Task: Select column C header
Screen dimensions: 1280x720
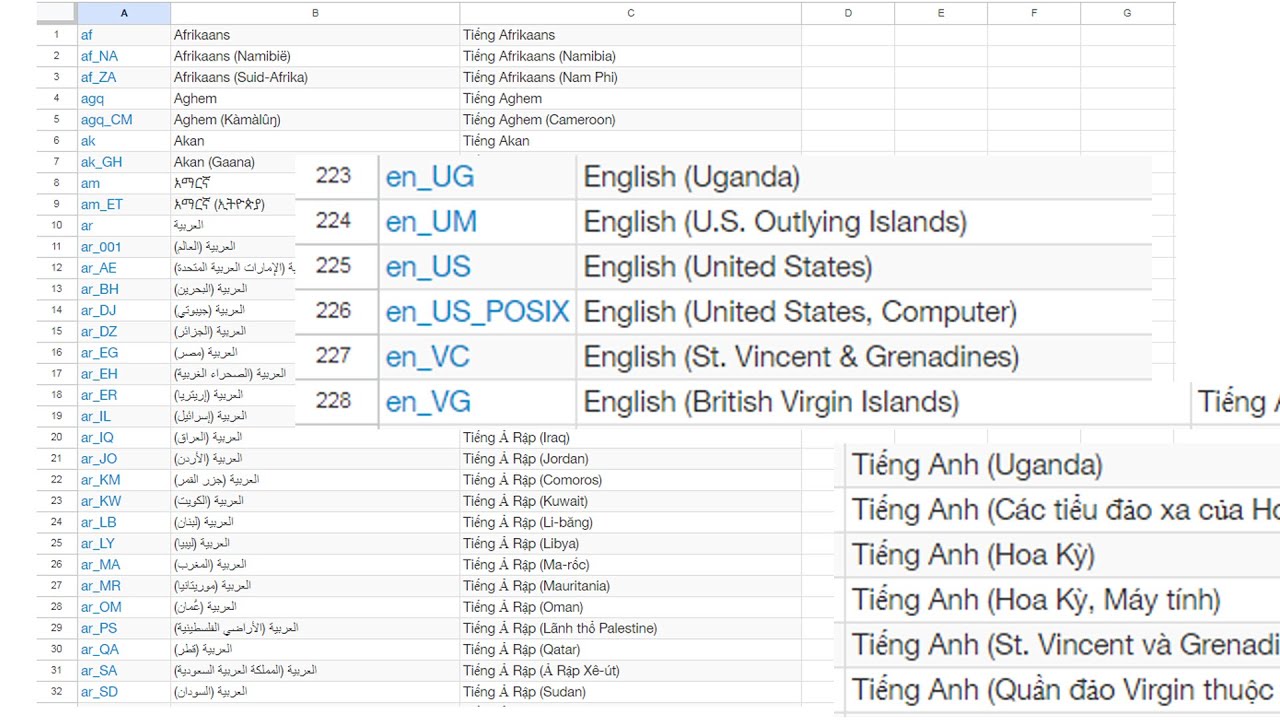Action: point(630,13)
